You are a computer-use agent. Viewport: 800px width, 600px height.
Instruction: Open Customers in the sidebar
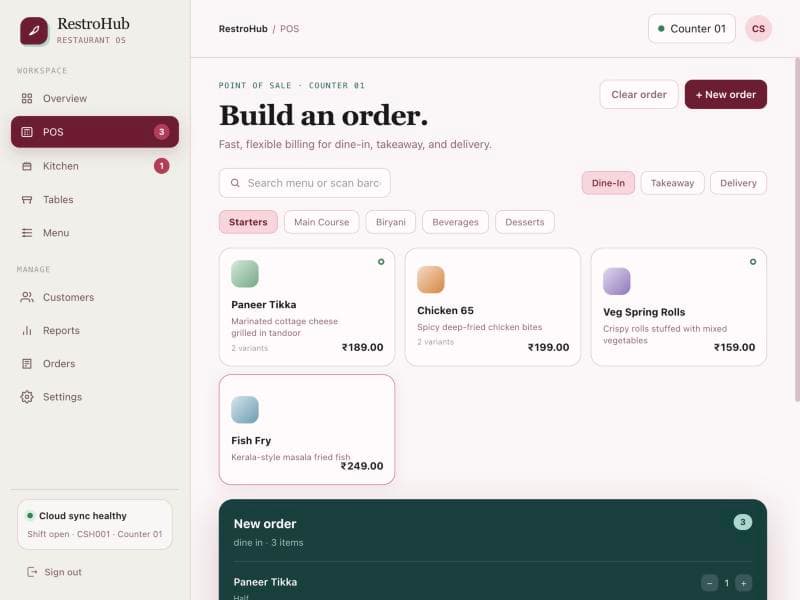tap(95, 297)
